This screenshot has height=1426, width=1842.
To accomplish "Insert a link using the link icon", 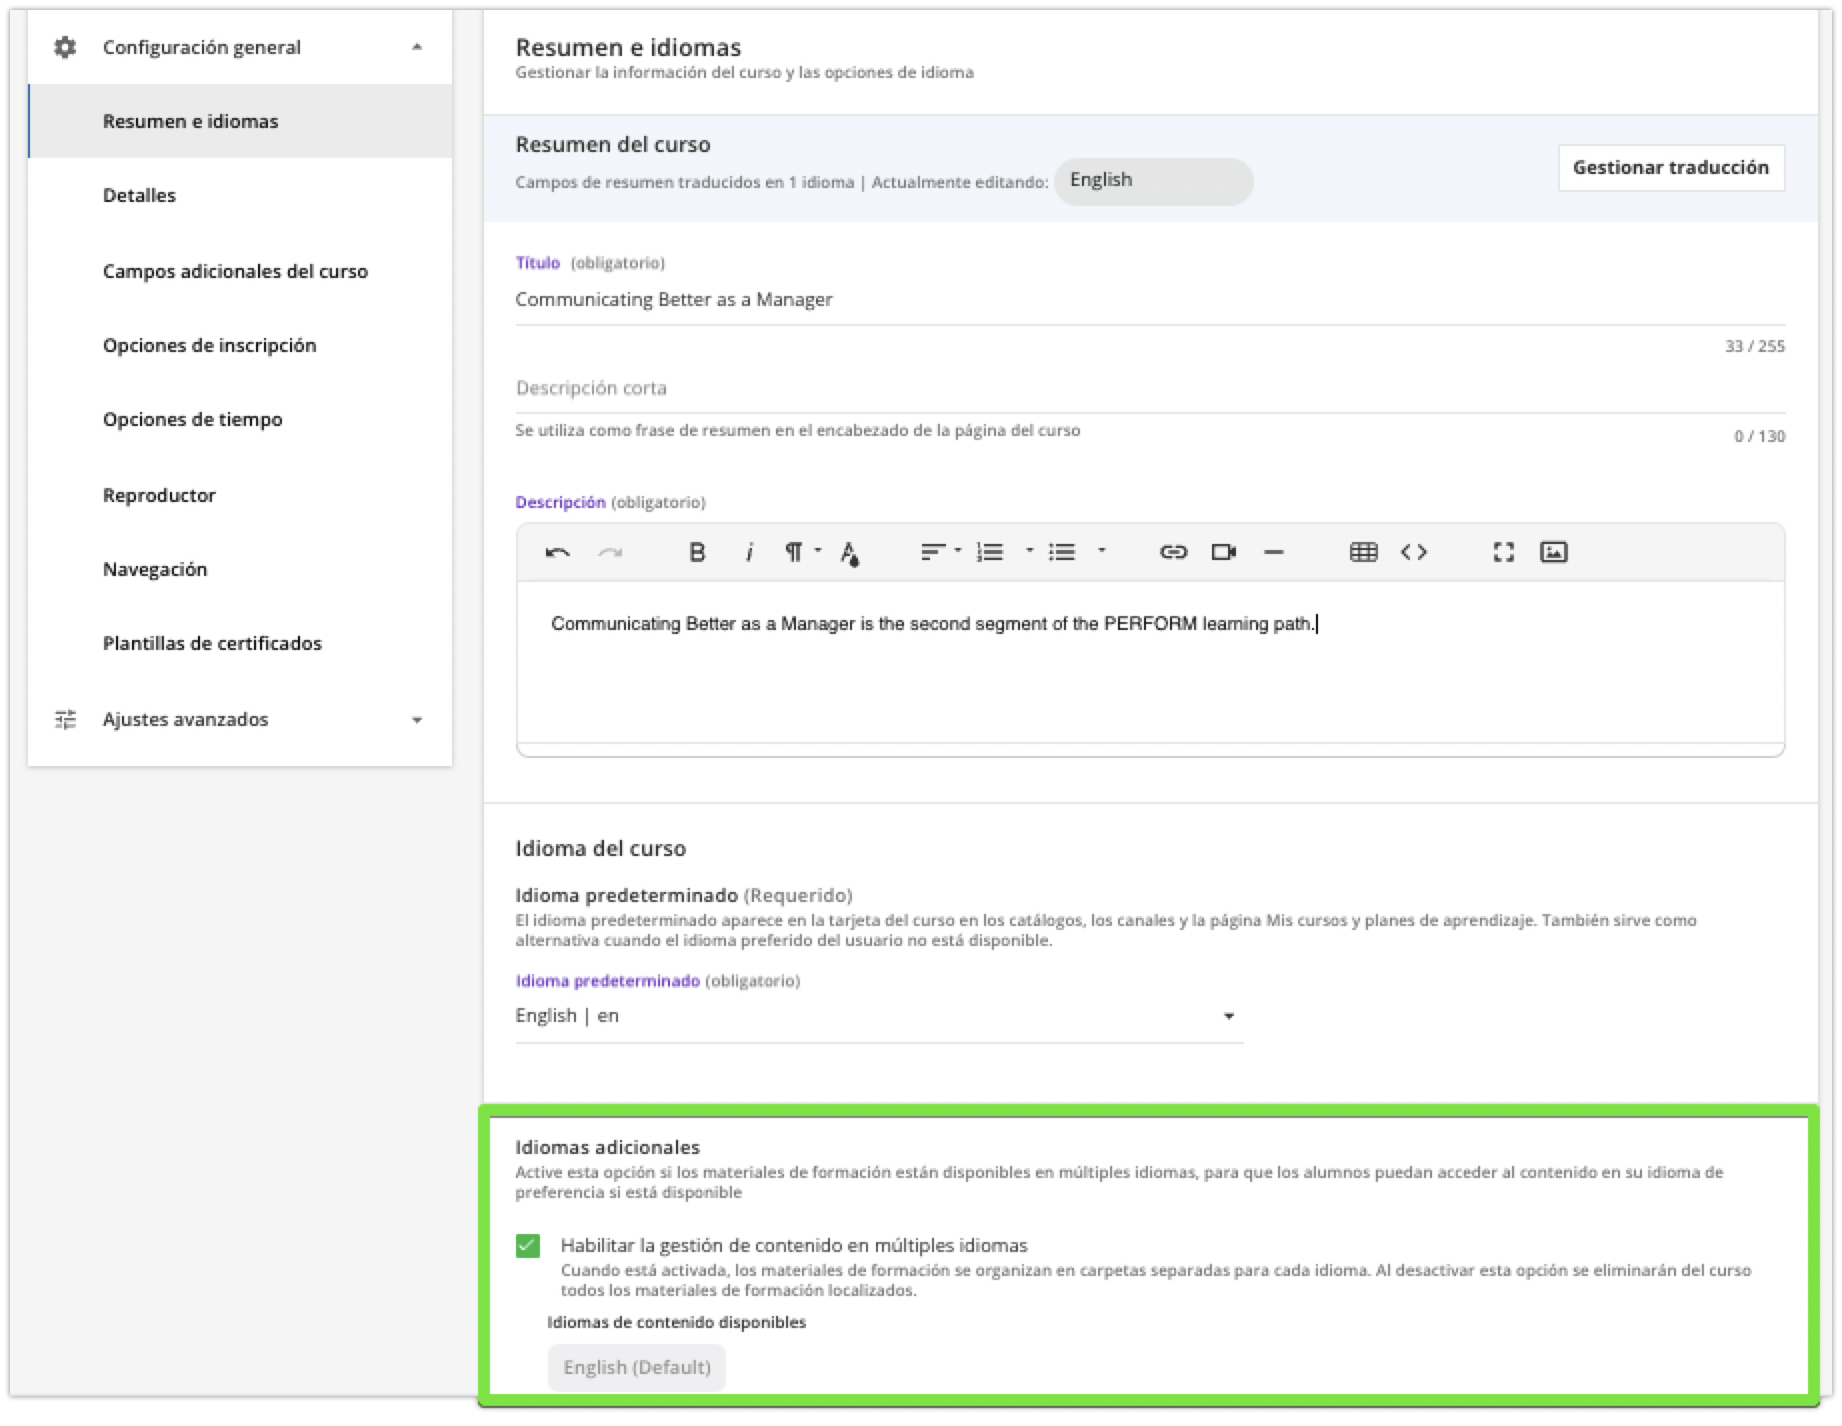I will click(1172, 552).
